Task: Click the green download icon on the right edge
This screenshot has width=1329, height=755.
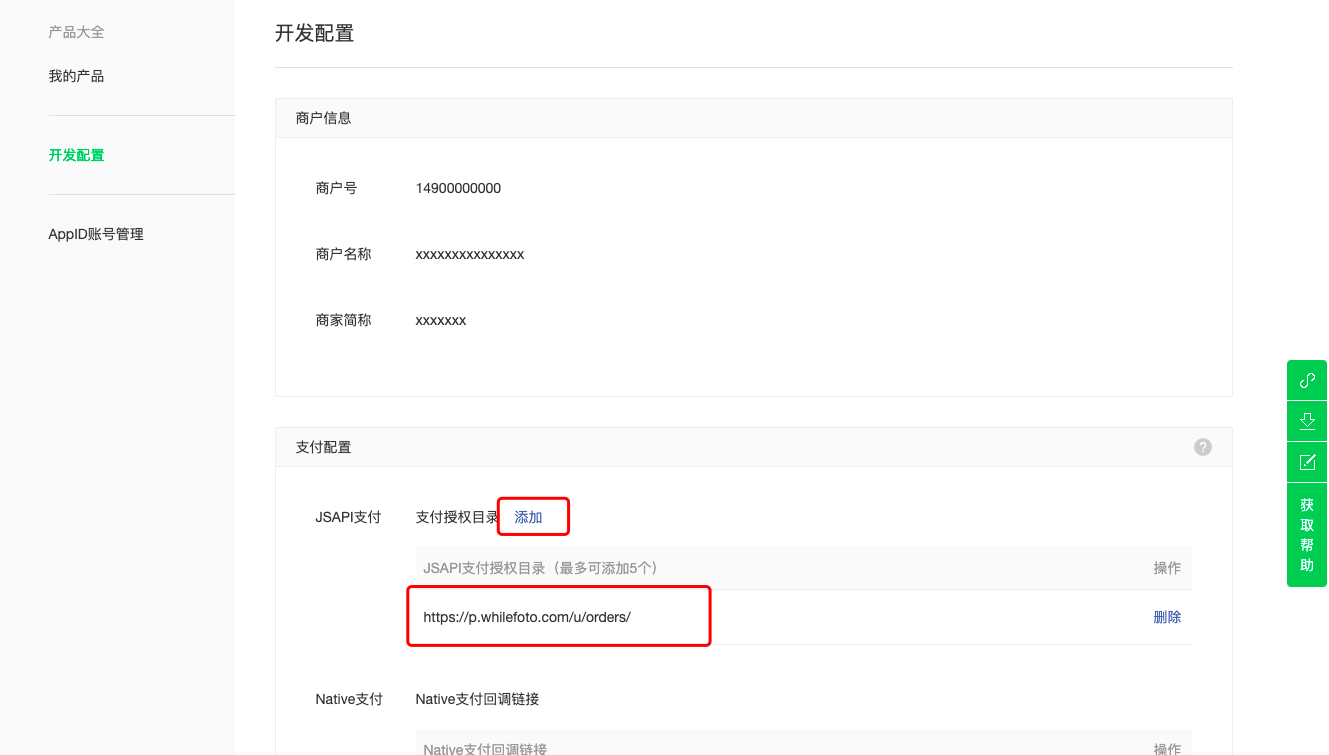Action: (x=1306, y=421)
